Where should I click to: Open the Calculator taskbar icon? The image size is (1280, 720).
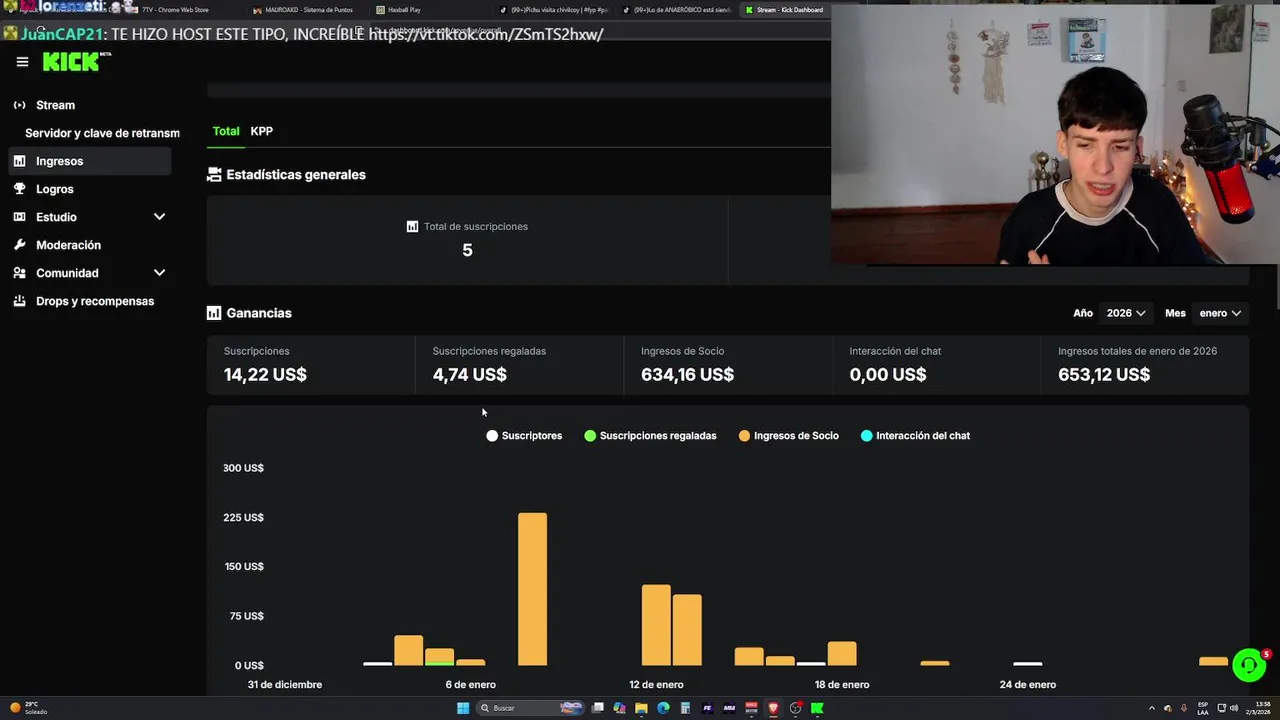click(x=685, y=708)
